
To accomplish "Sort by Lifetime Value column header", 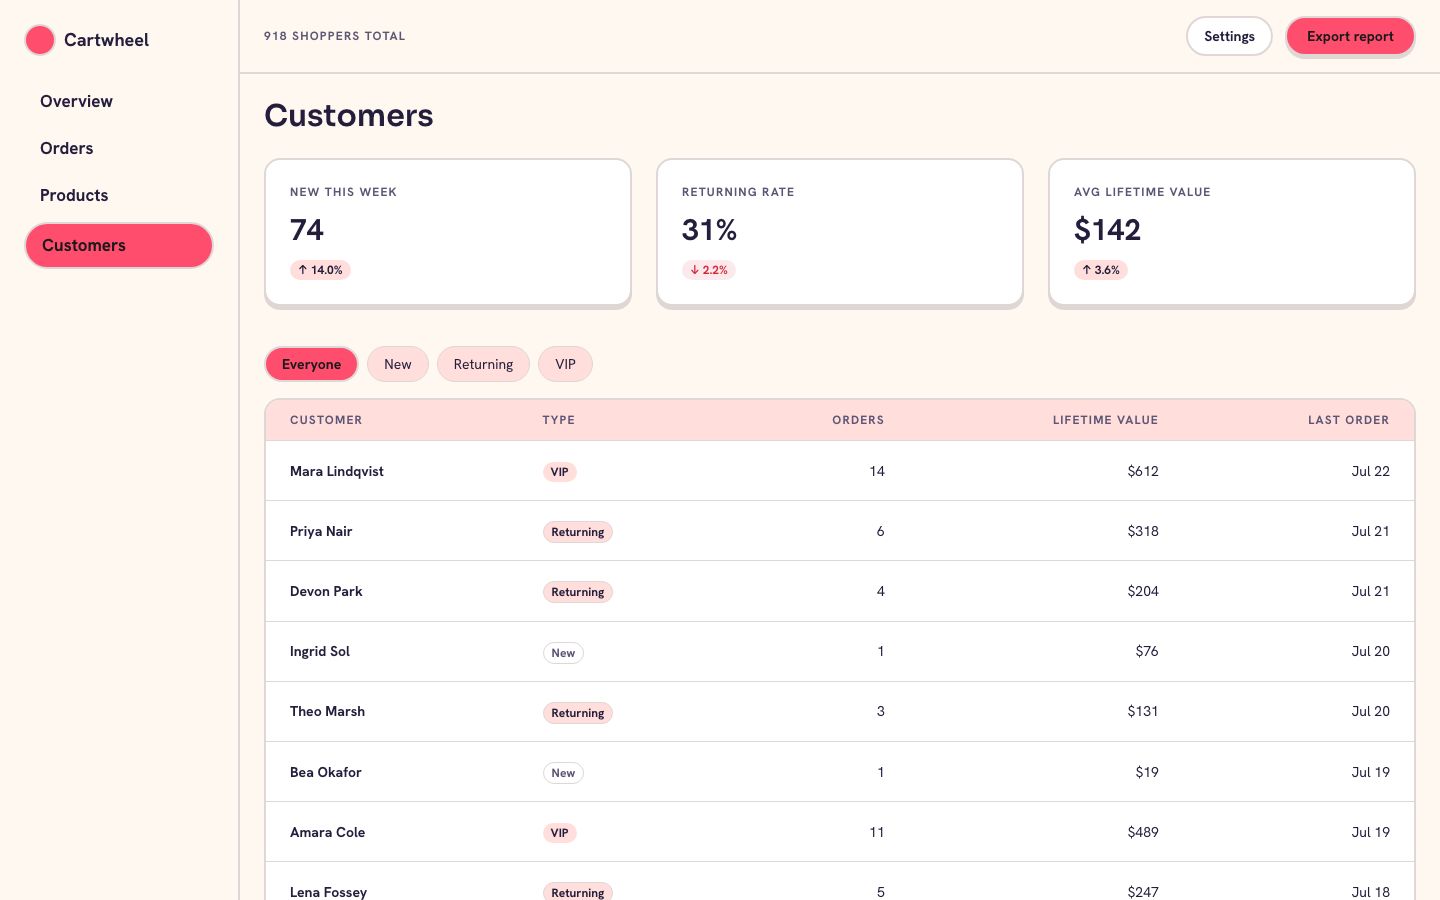I will (x=1105, y=420).
